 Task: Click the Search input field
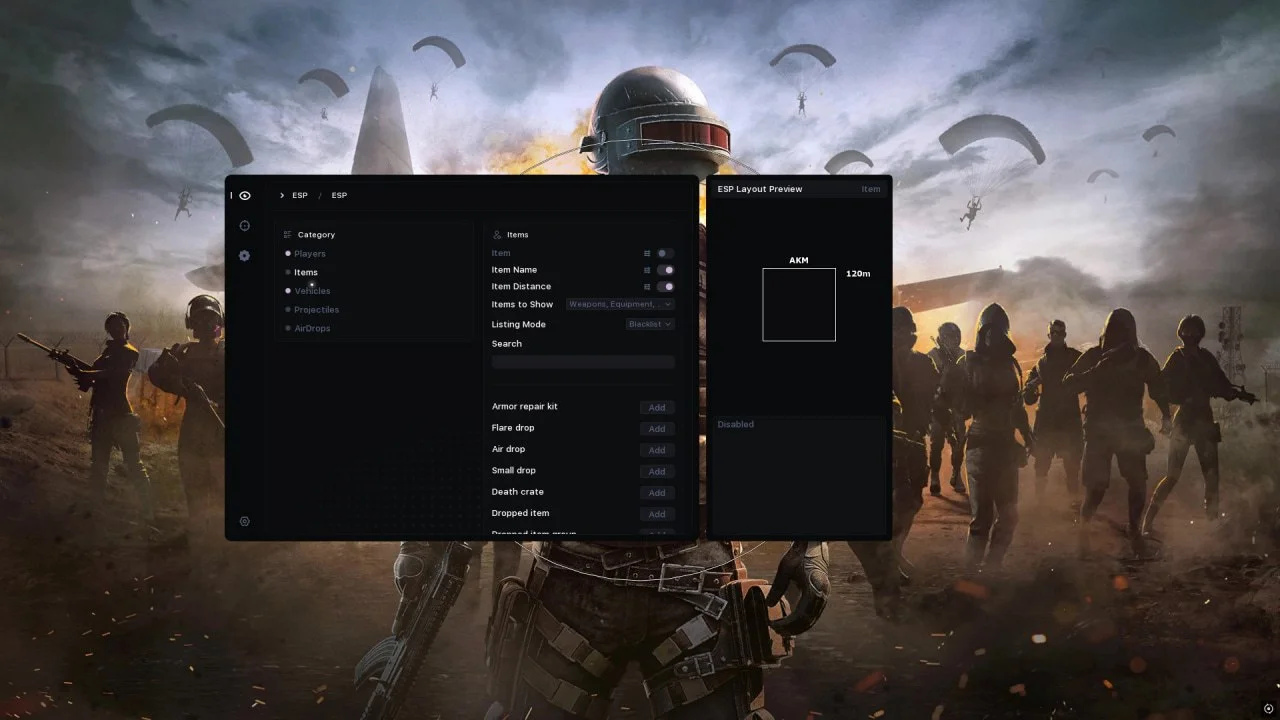583,362
